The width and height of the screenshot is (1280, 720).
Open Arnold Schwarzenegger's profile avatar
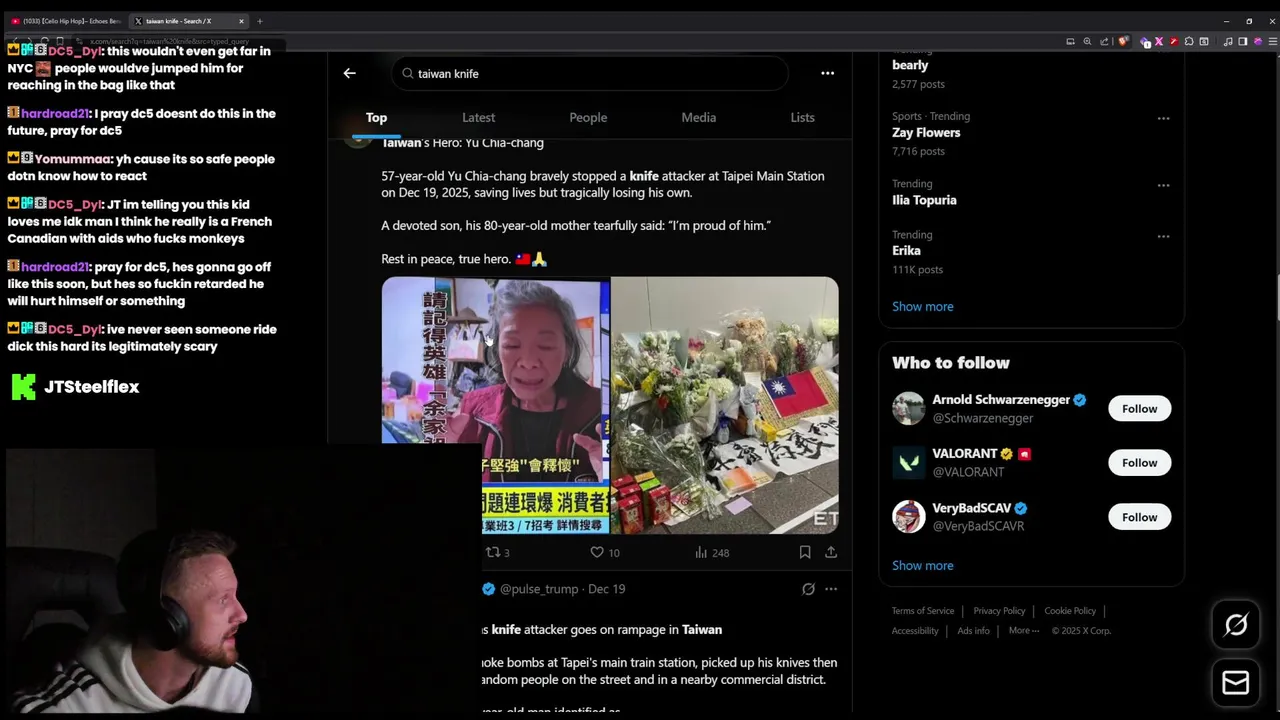[x=908, y=408]
